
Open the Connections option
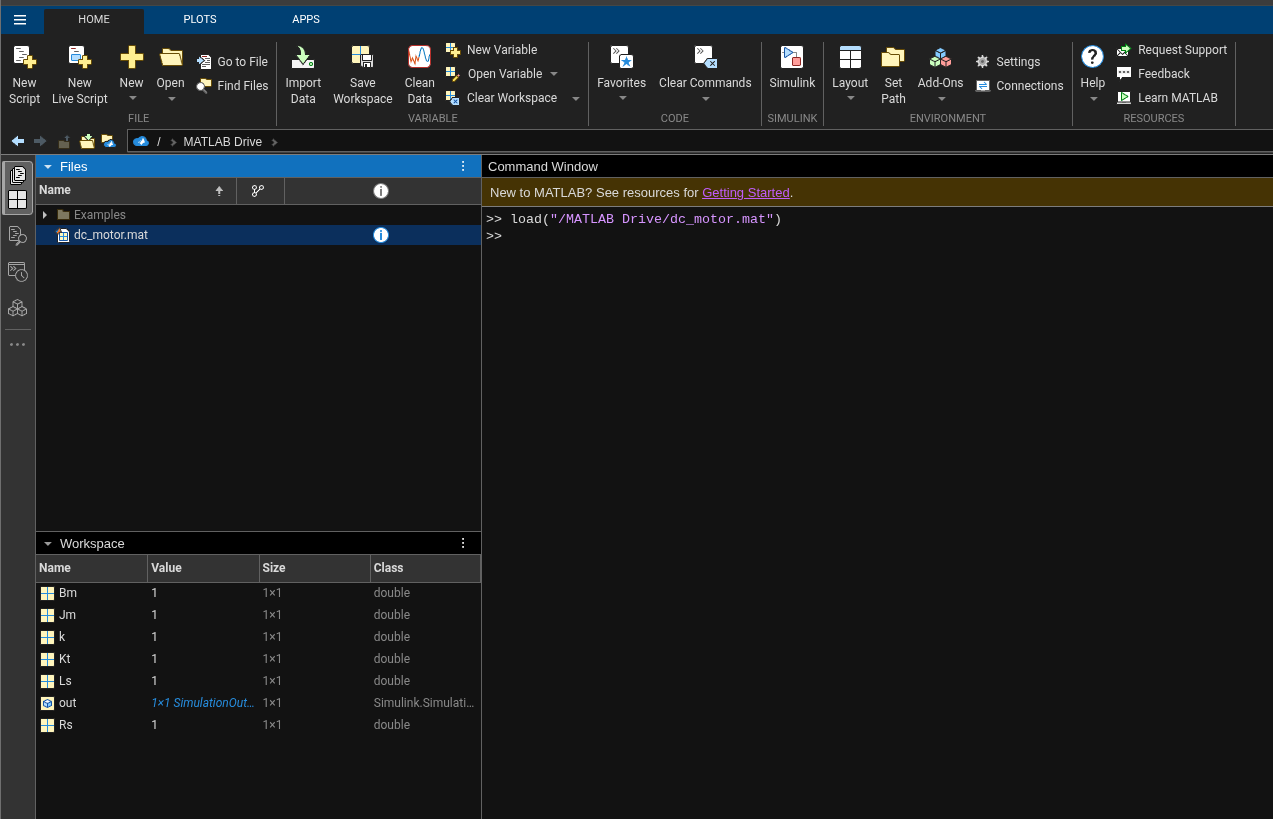point(1020,86)
